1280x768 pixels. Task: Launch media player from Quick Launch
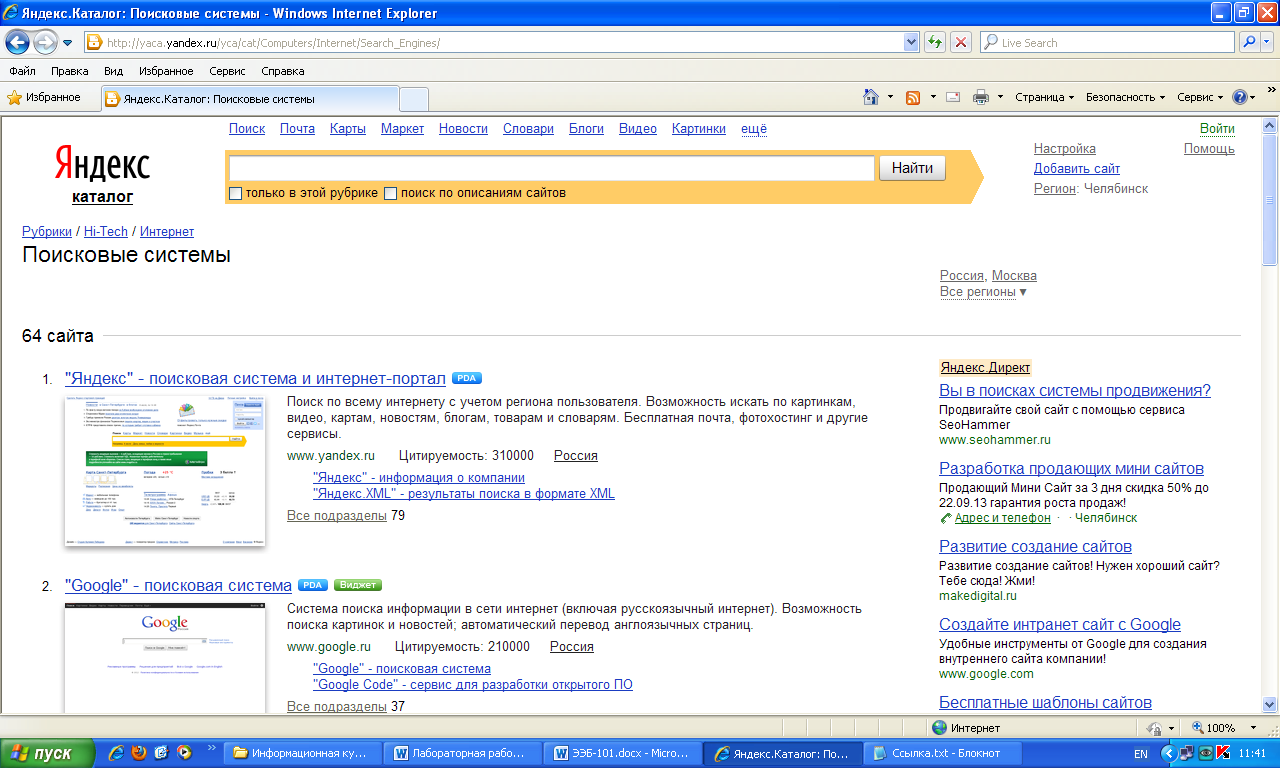coord(183,752)
